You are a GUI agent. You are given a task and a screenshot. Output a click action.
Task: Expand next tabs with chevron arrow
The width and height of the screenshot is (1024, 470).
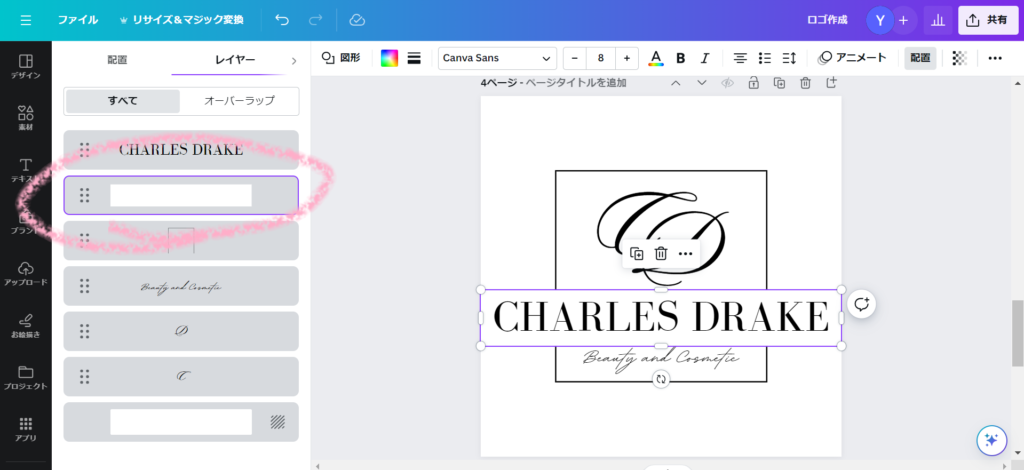click(294, 61)
